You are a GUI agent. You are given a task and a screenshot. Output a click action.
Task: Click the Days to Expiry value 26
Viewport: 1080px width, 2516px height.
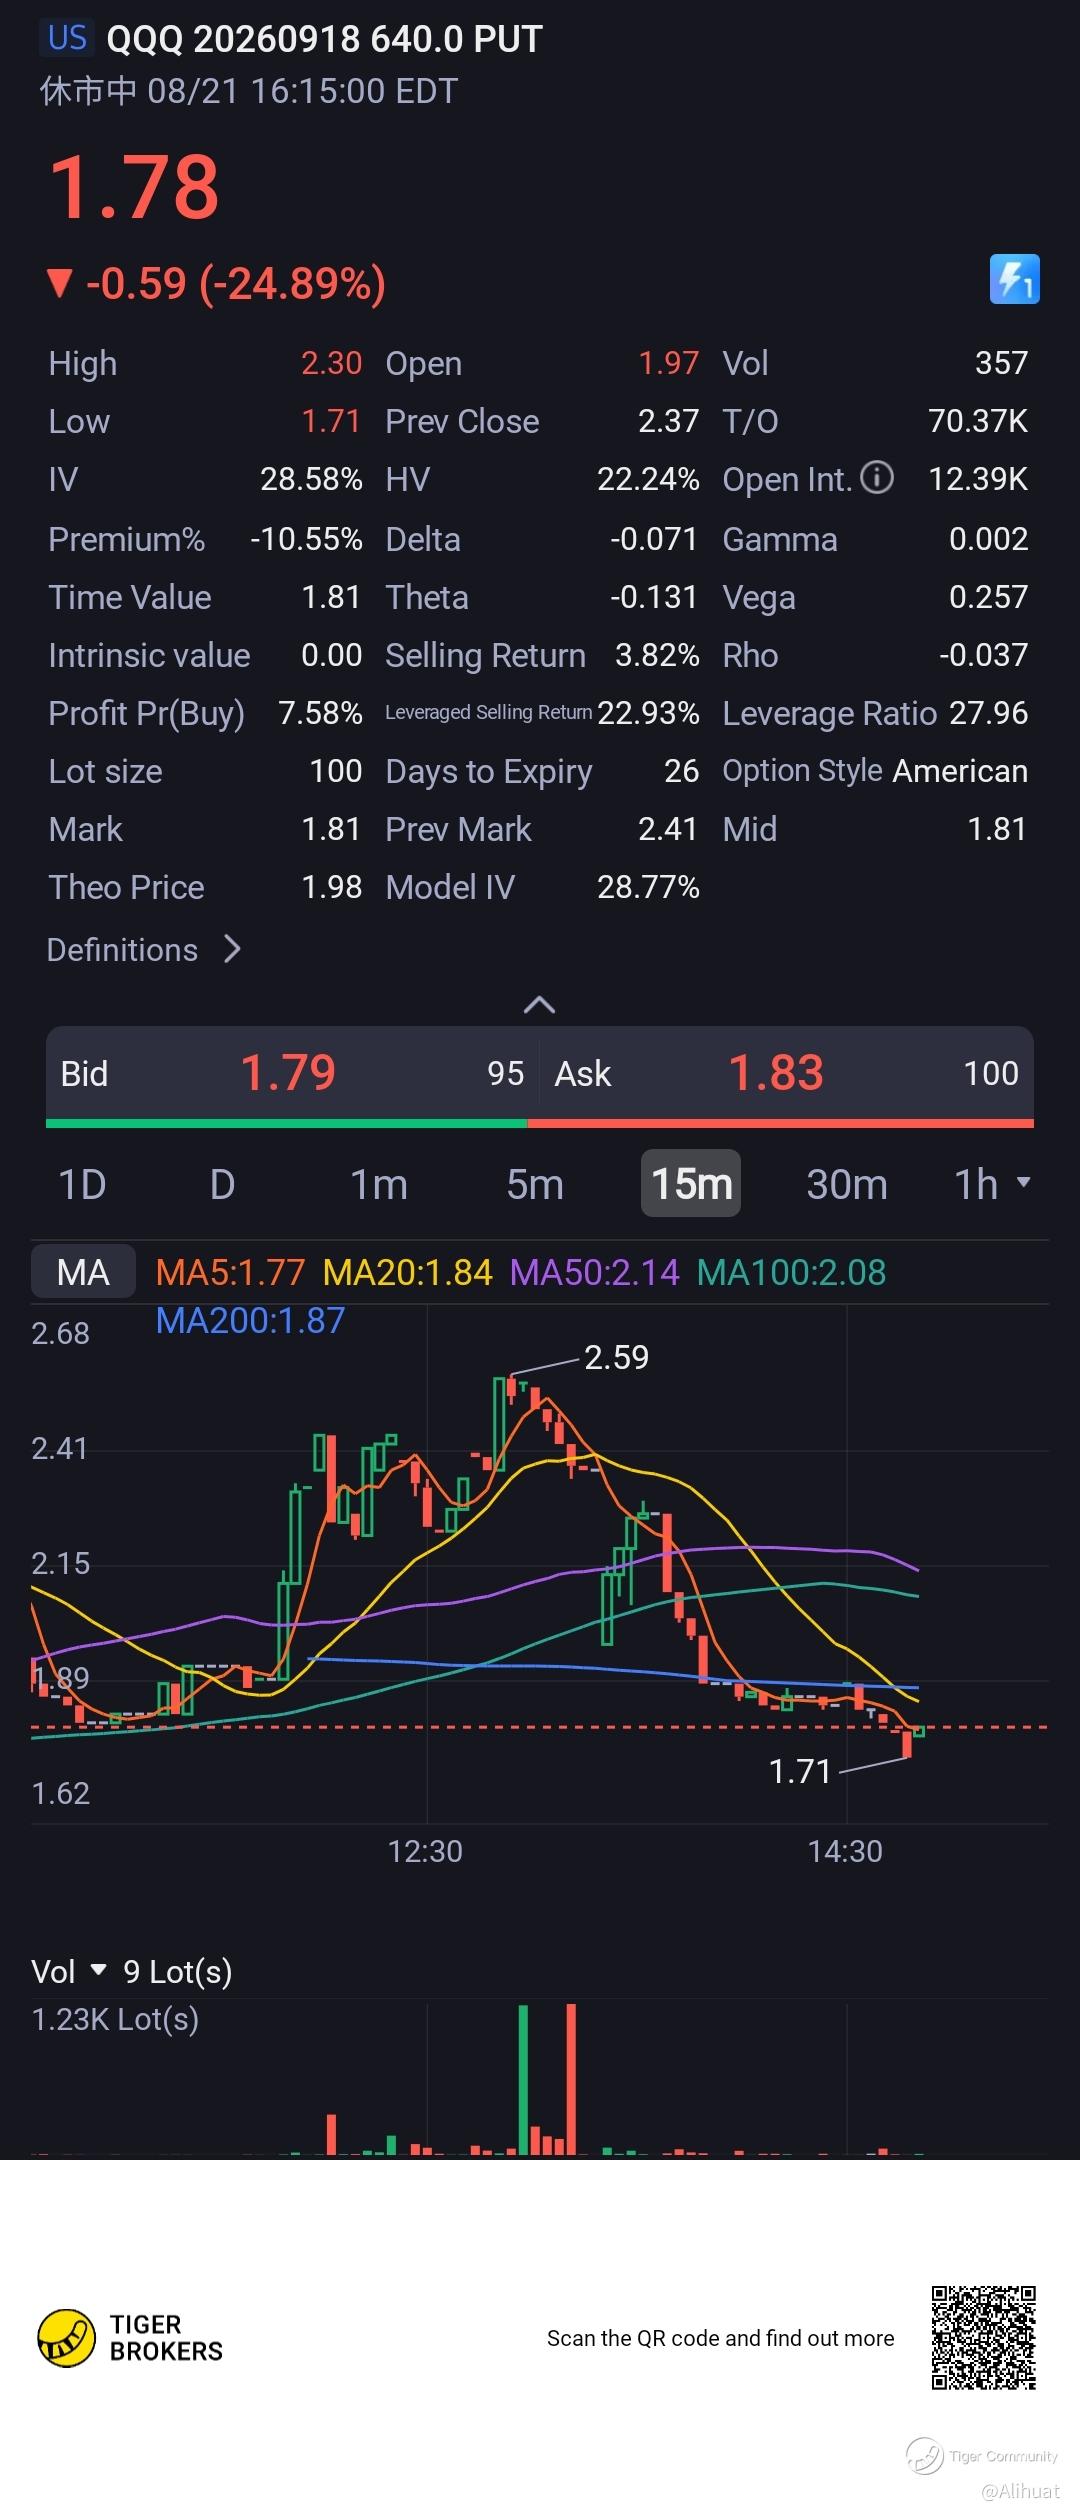point(681,770)
